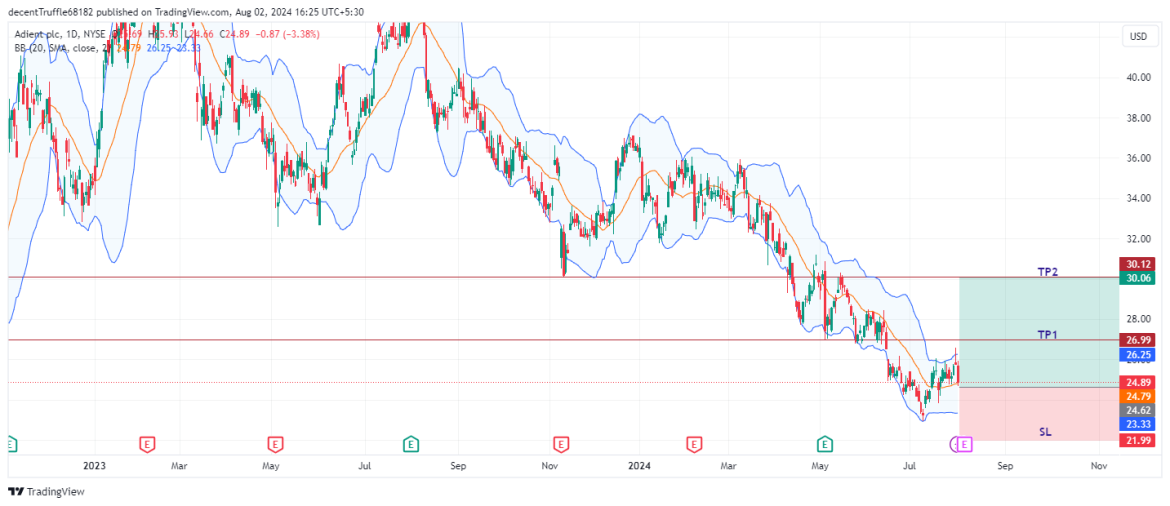Click the 2024 label on time axis
The height and width of the screenshot is (506, 1170).
tap(640, 466)
